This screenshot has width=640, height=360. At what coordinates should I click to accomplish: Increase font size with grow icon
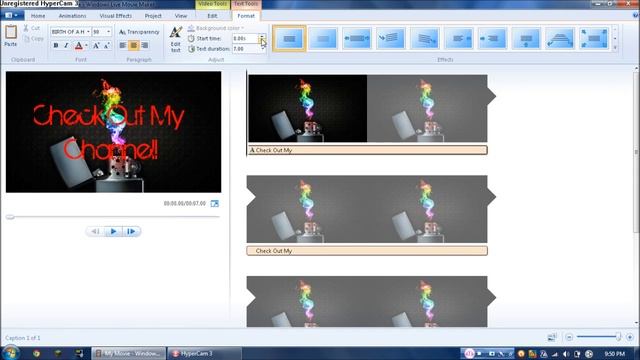[x=96, y=45]
